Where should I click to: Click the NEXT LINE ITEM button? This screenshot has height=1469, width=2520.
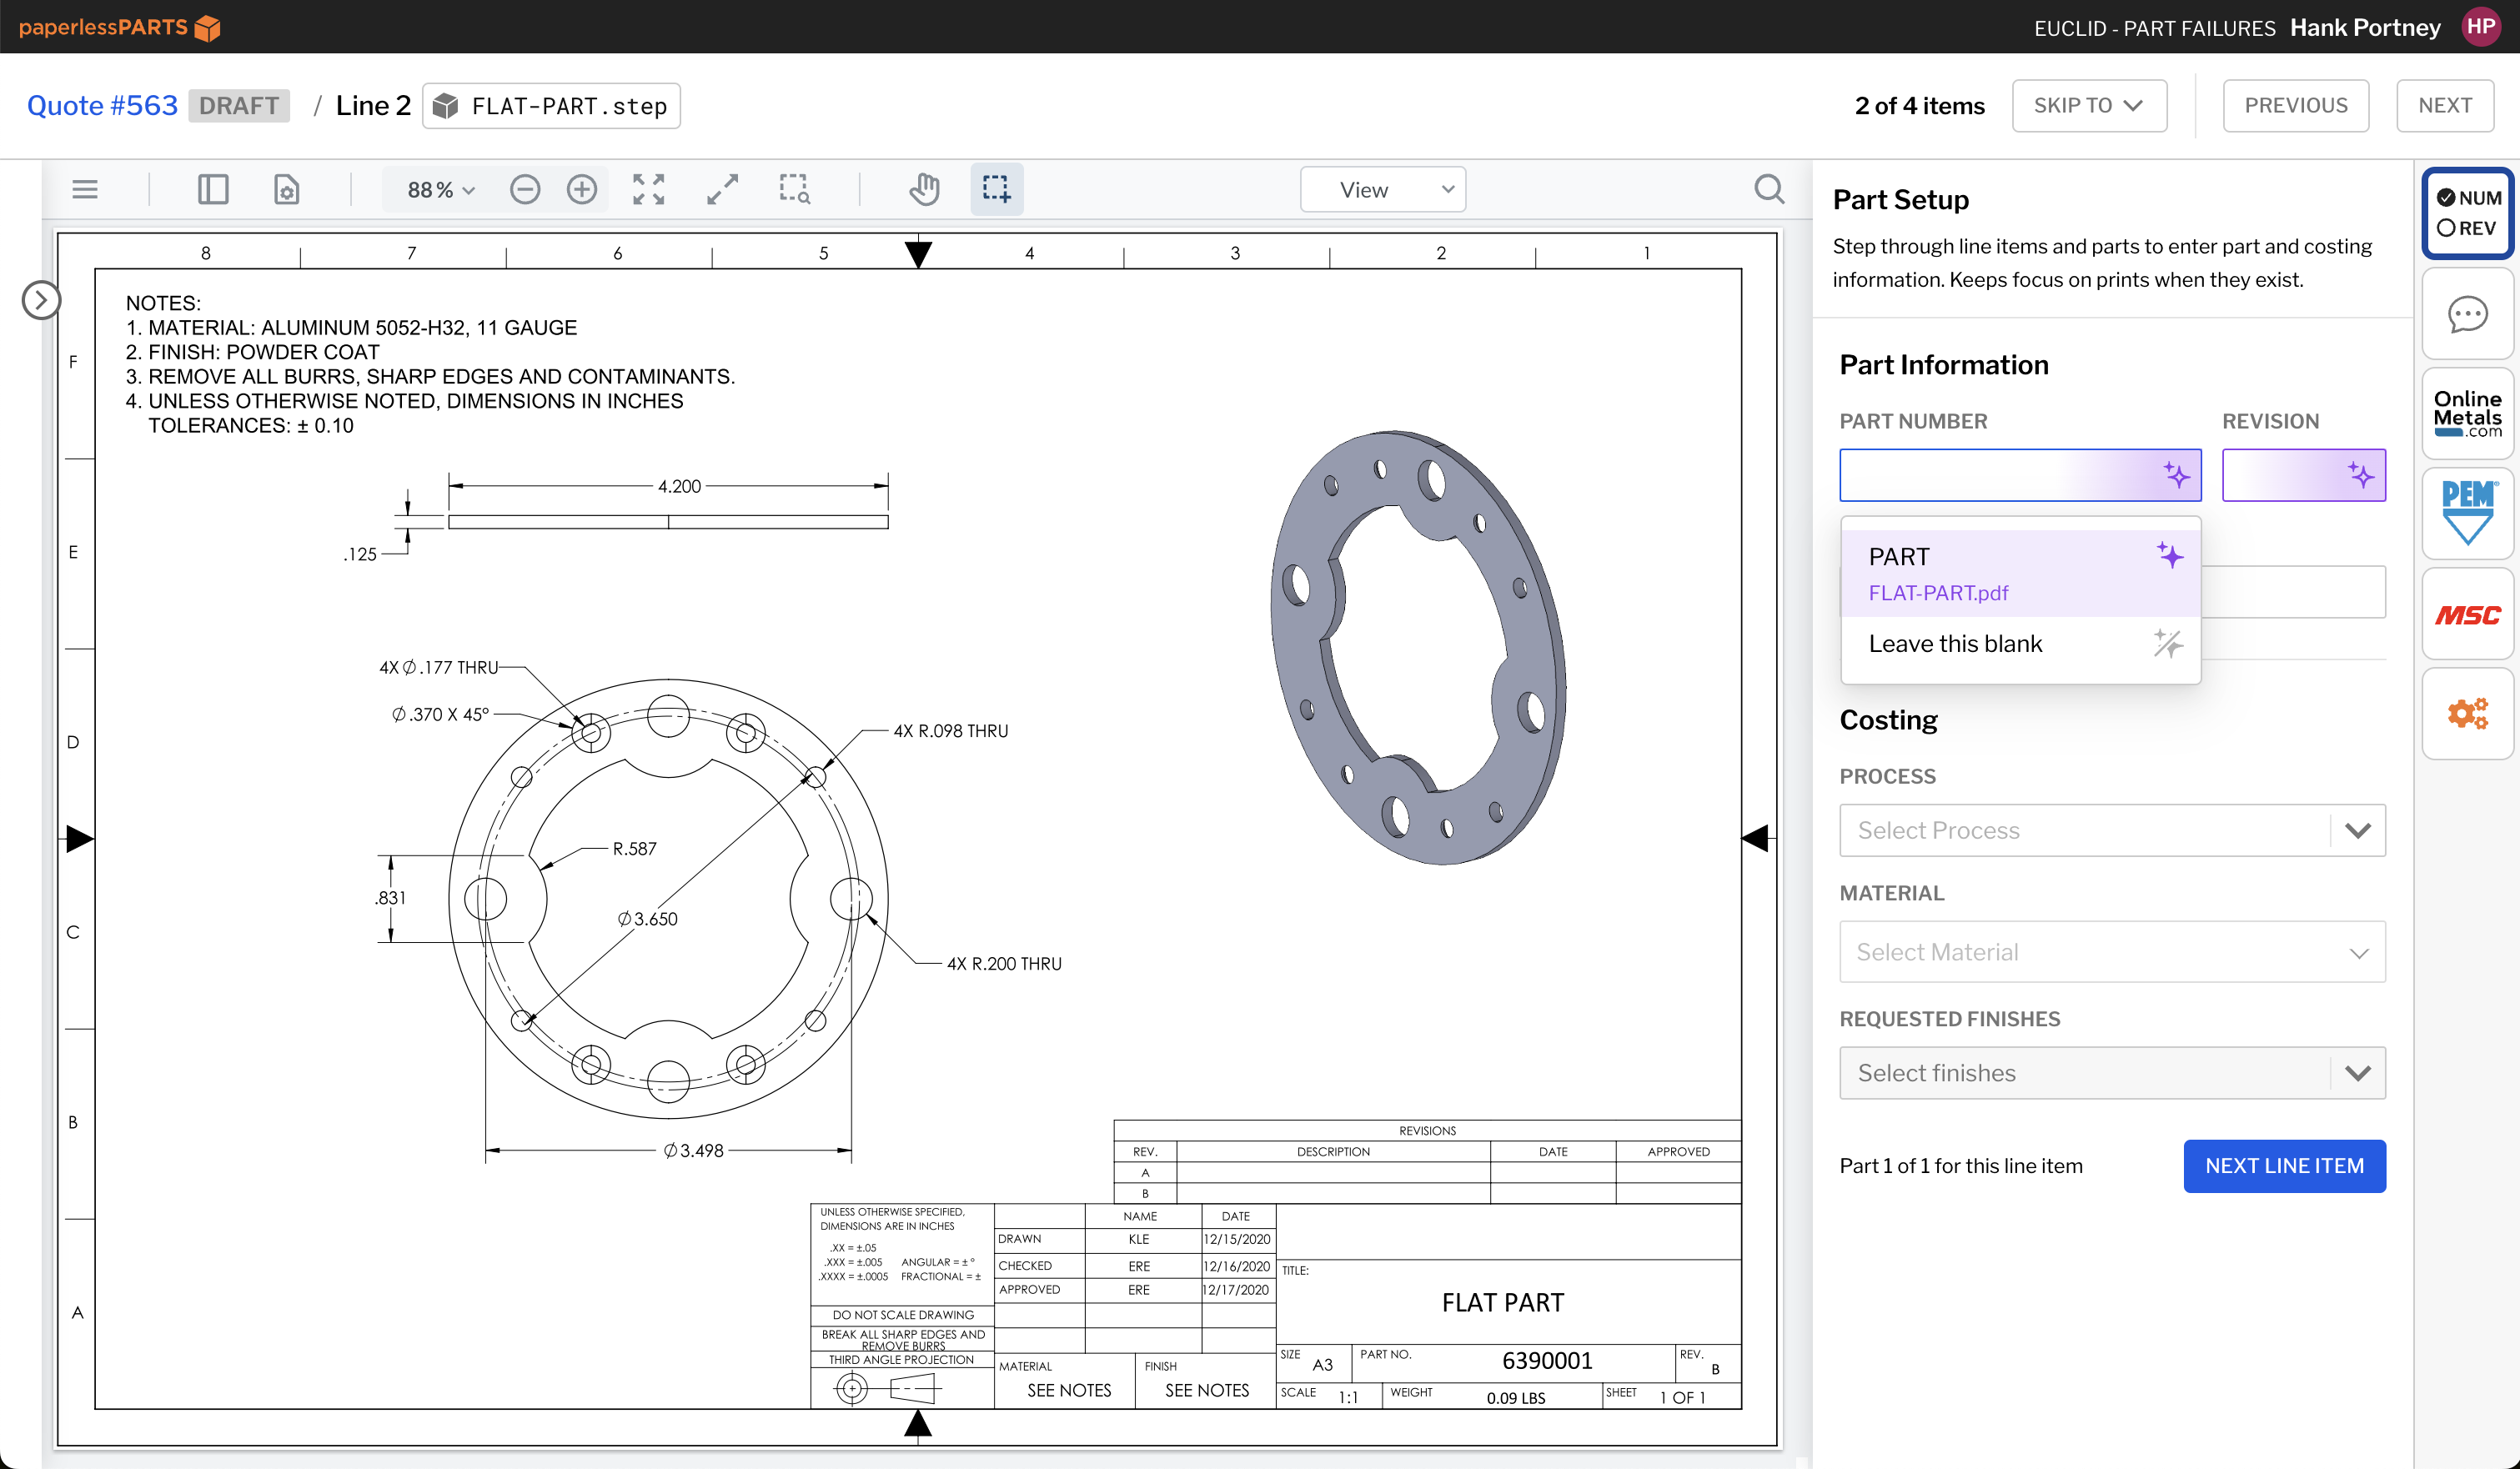coord(2284,1166)
